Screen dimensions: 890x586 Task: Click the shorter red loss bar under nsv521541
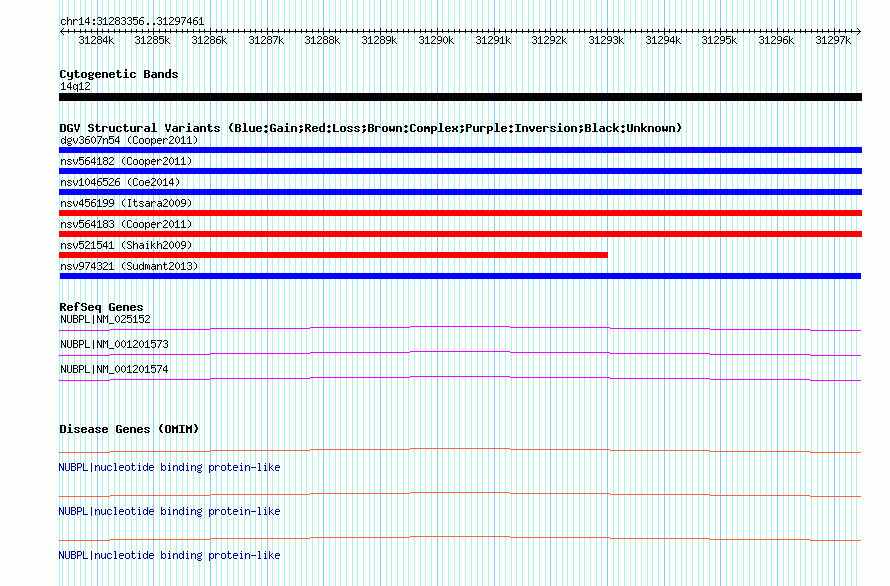click(333, 255)
